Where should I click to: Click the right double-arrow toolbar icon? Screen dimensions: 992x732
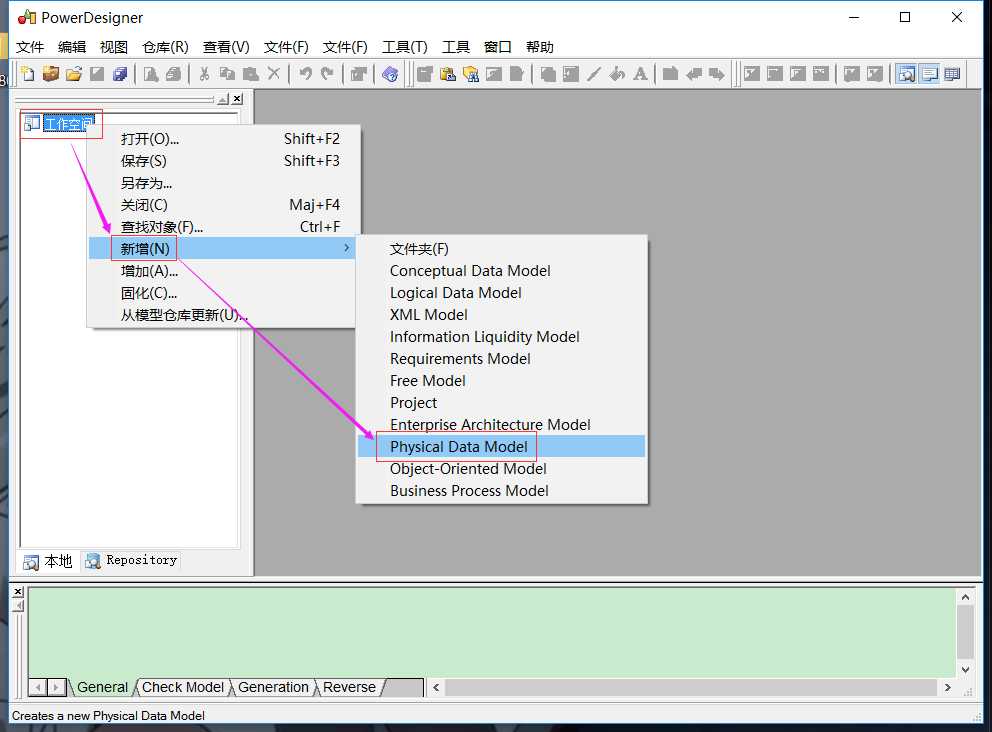pos(717,74)
